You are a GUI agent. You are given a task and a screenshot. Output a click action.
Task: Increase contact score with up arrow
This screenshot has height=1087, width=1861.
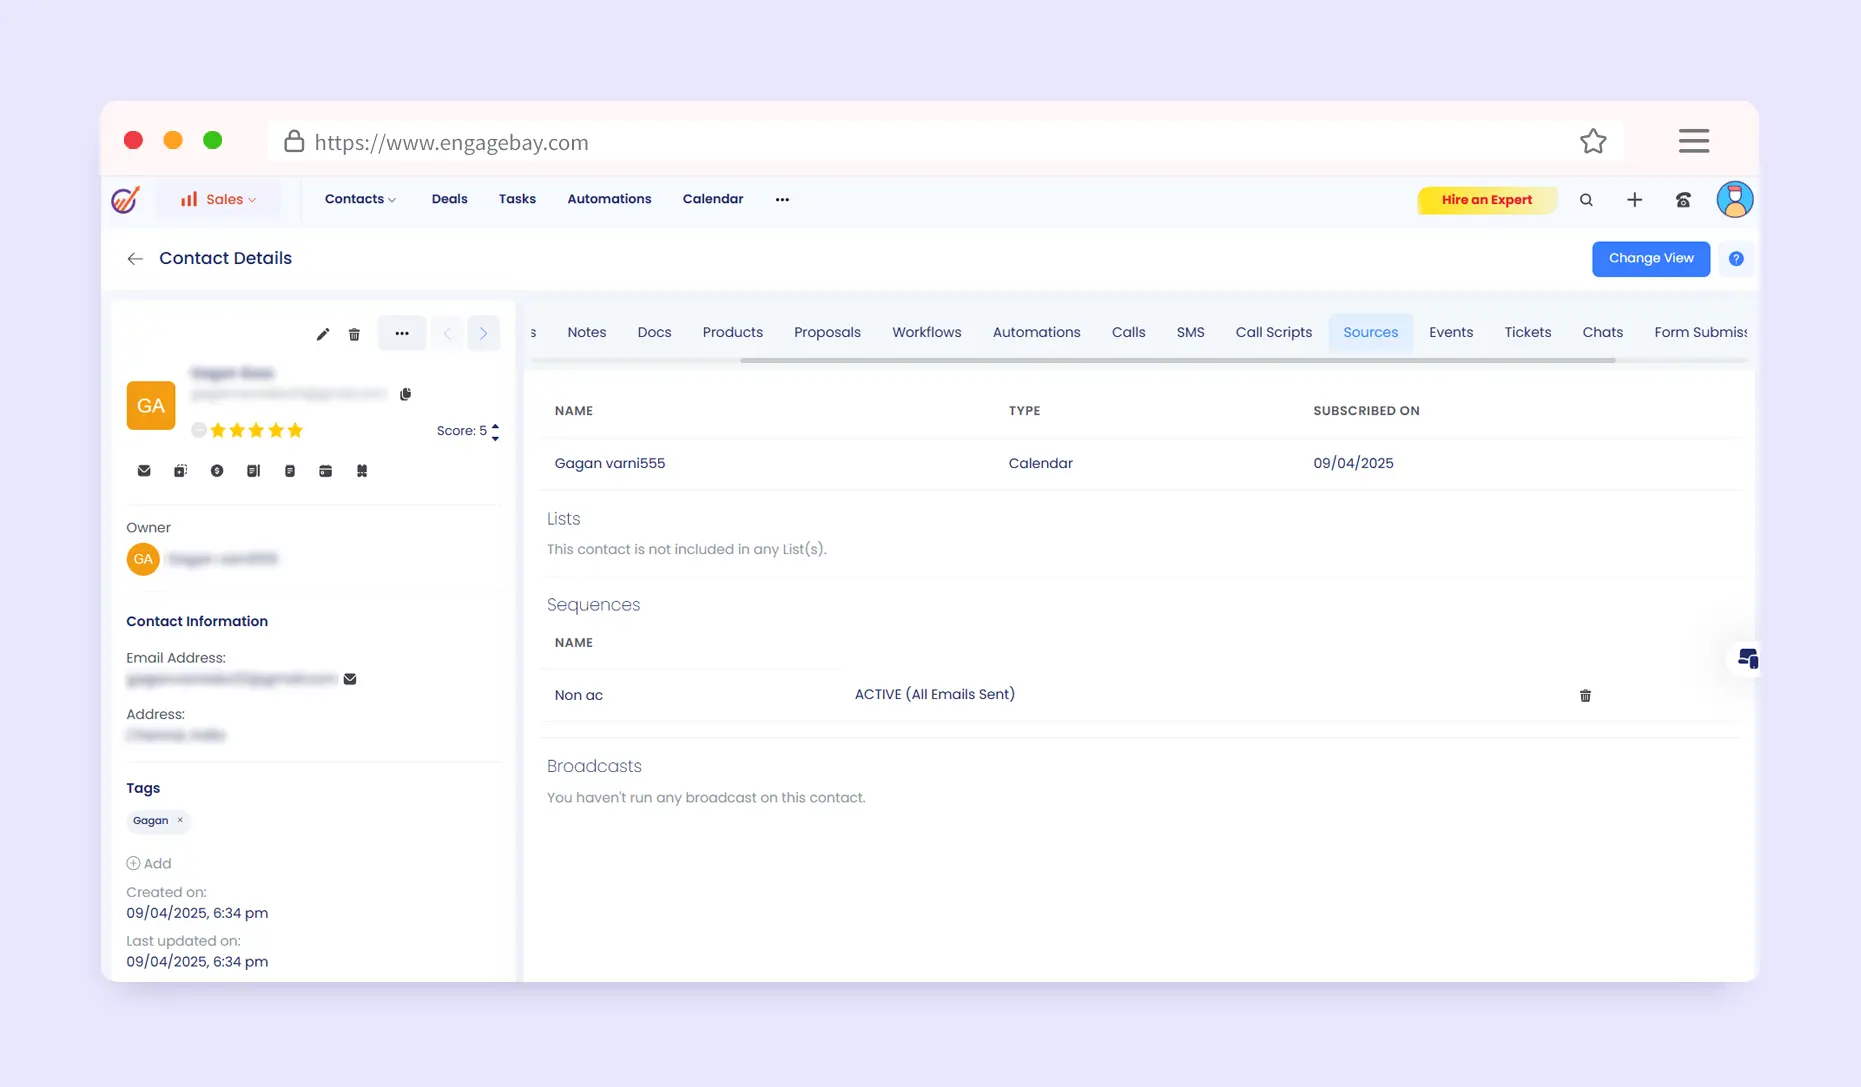click(x=495, y=426)
